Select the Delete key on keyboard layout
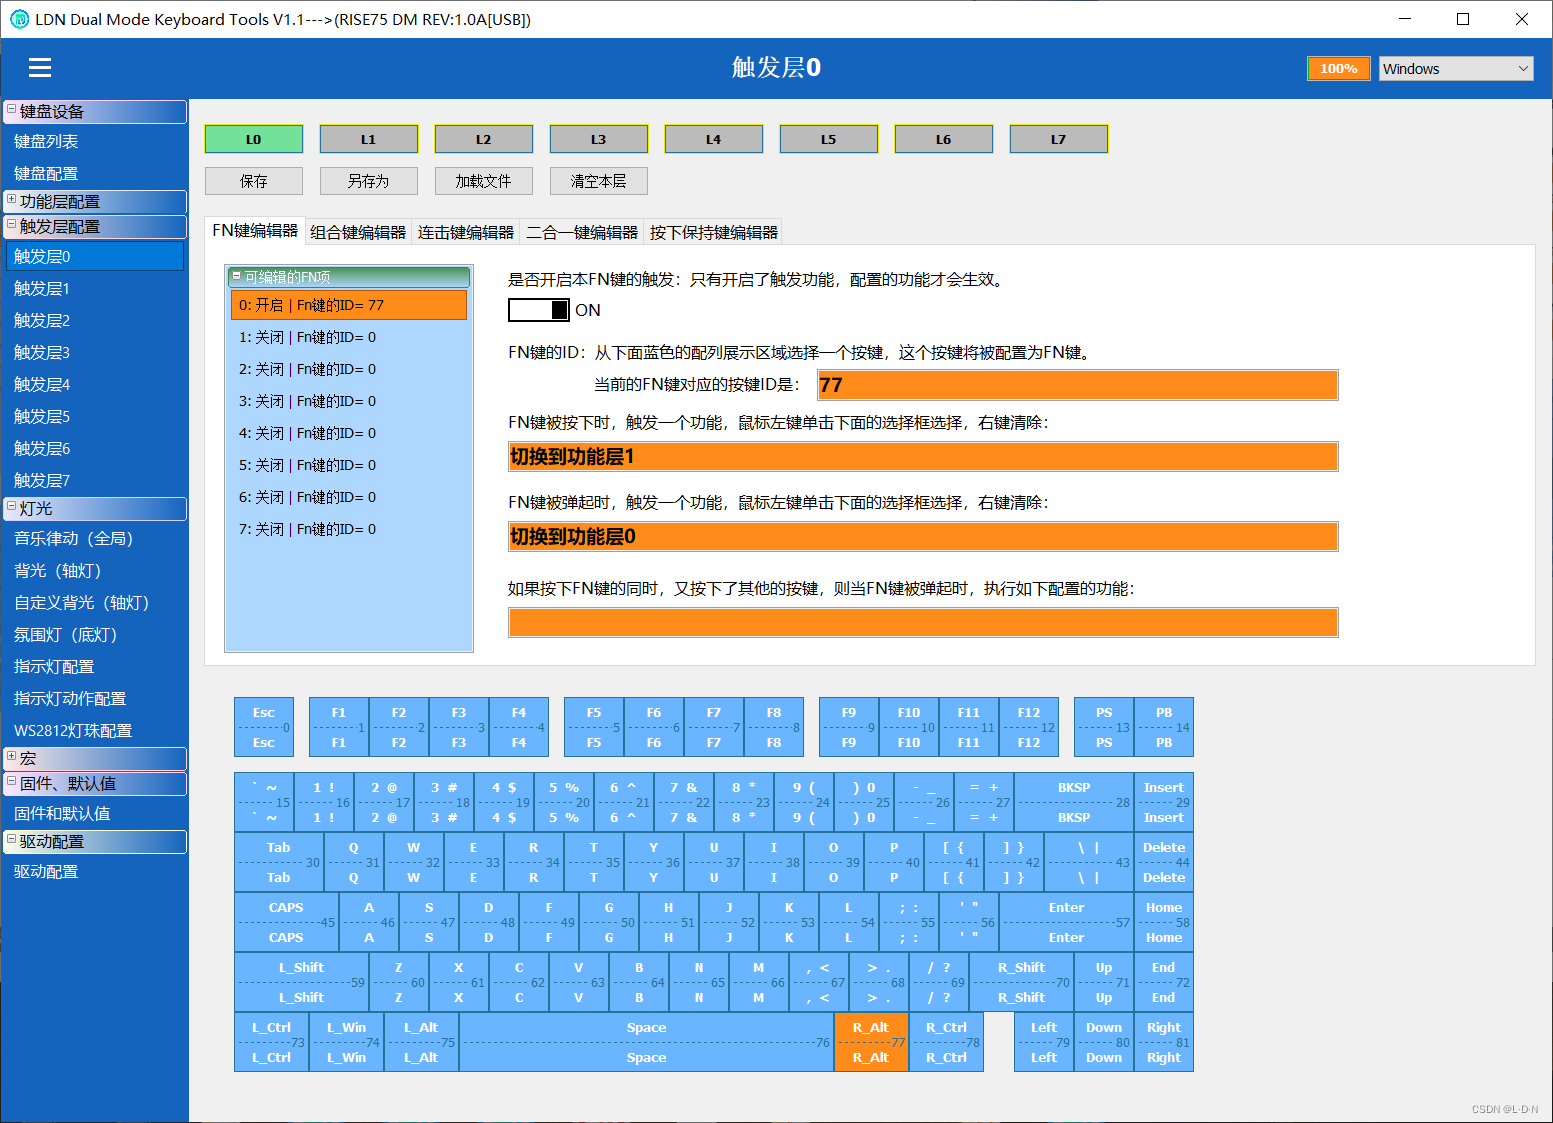The height and width of the screenshot is (1123, 1553). pyautogui.click(x=1164, y=862)
